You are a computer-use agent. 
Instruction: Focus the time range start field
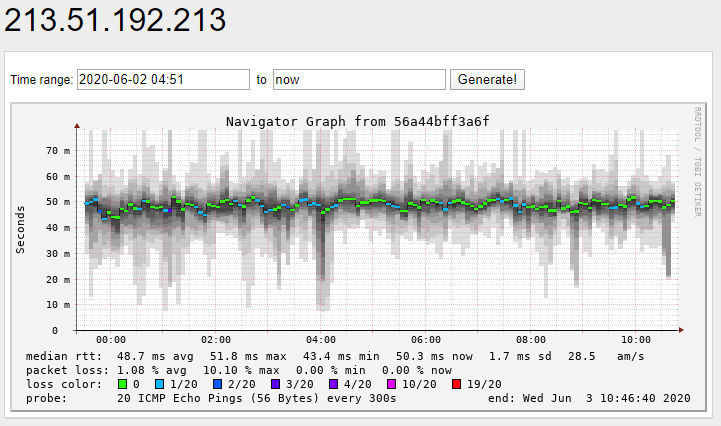(163, 80)
